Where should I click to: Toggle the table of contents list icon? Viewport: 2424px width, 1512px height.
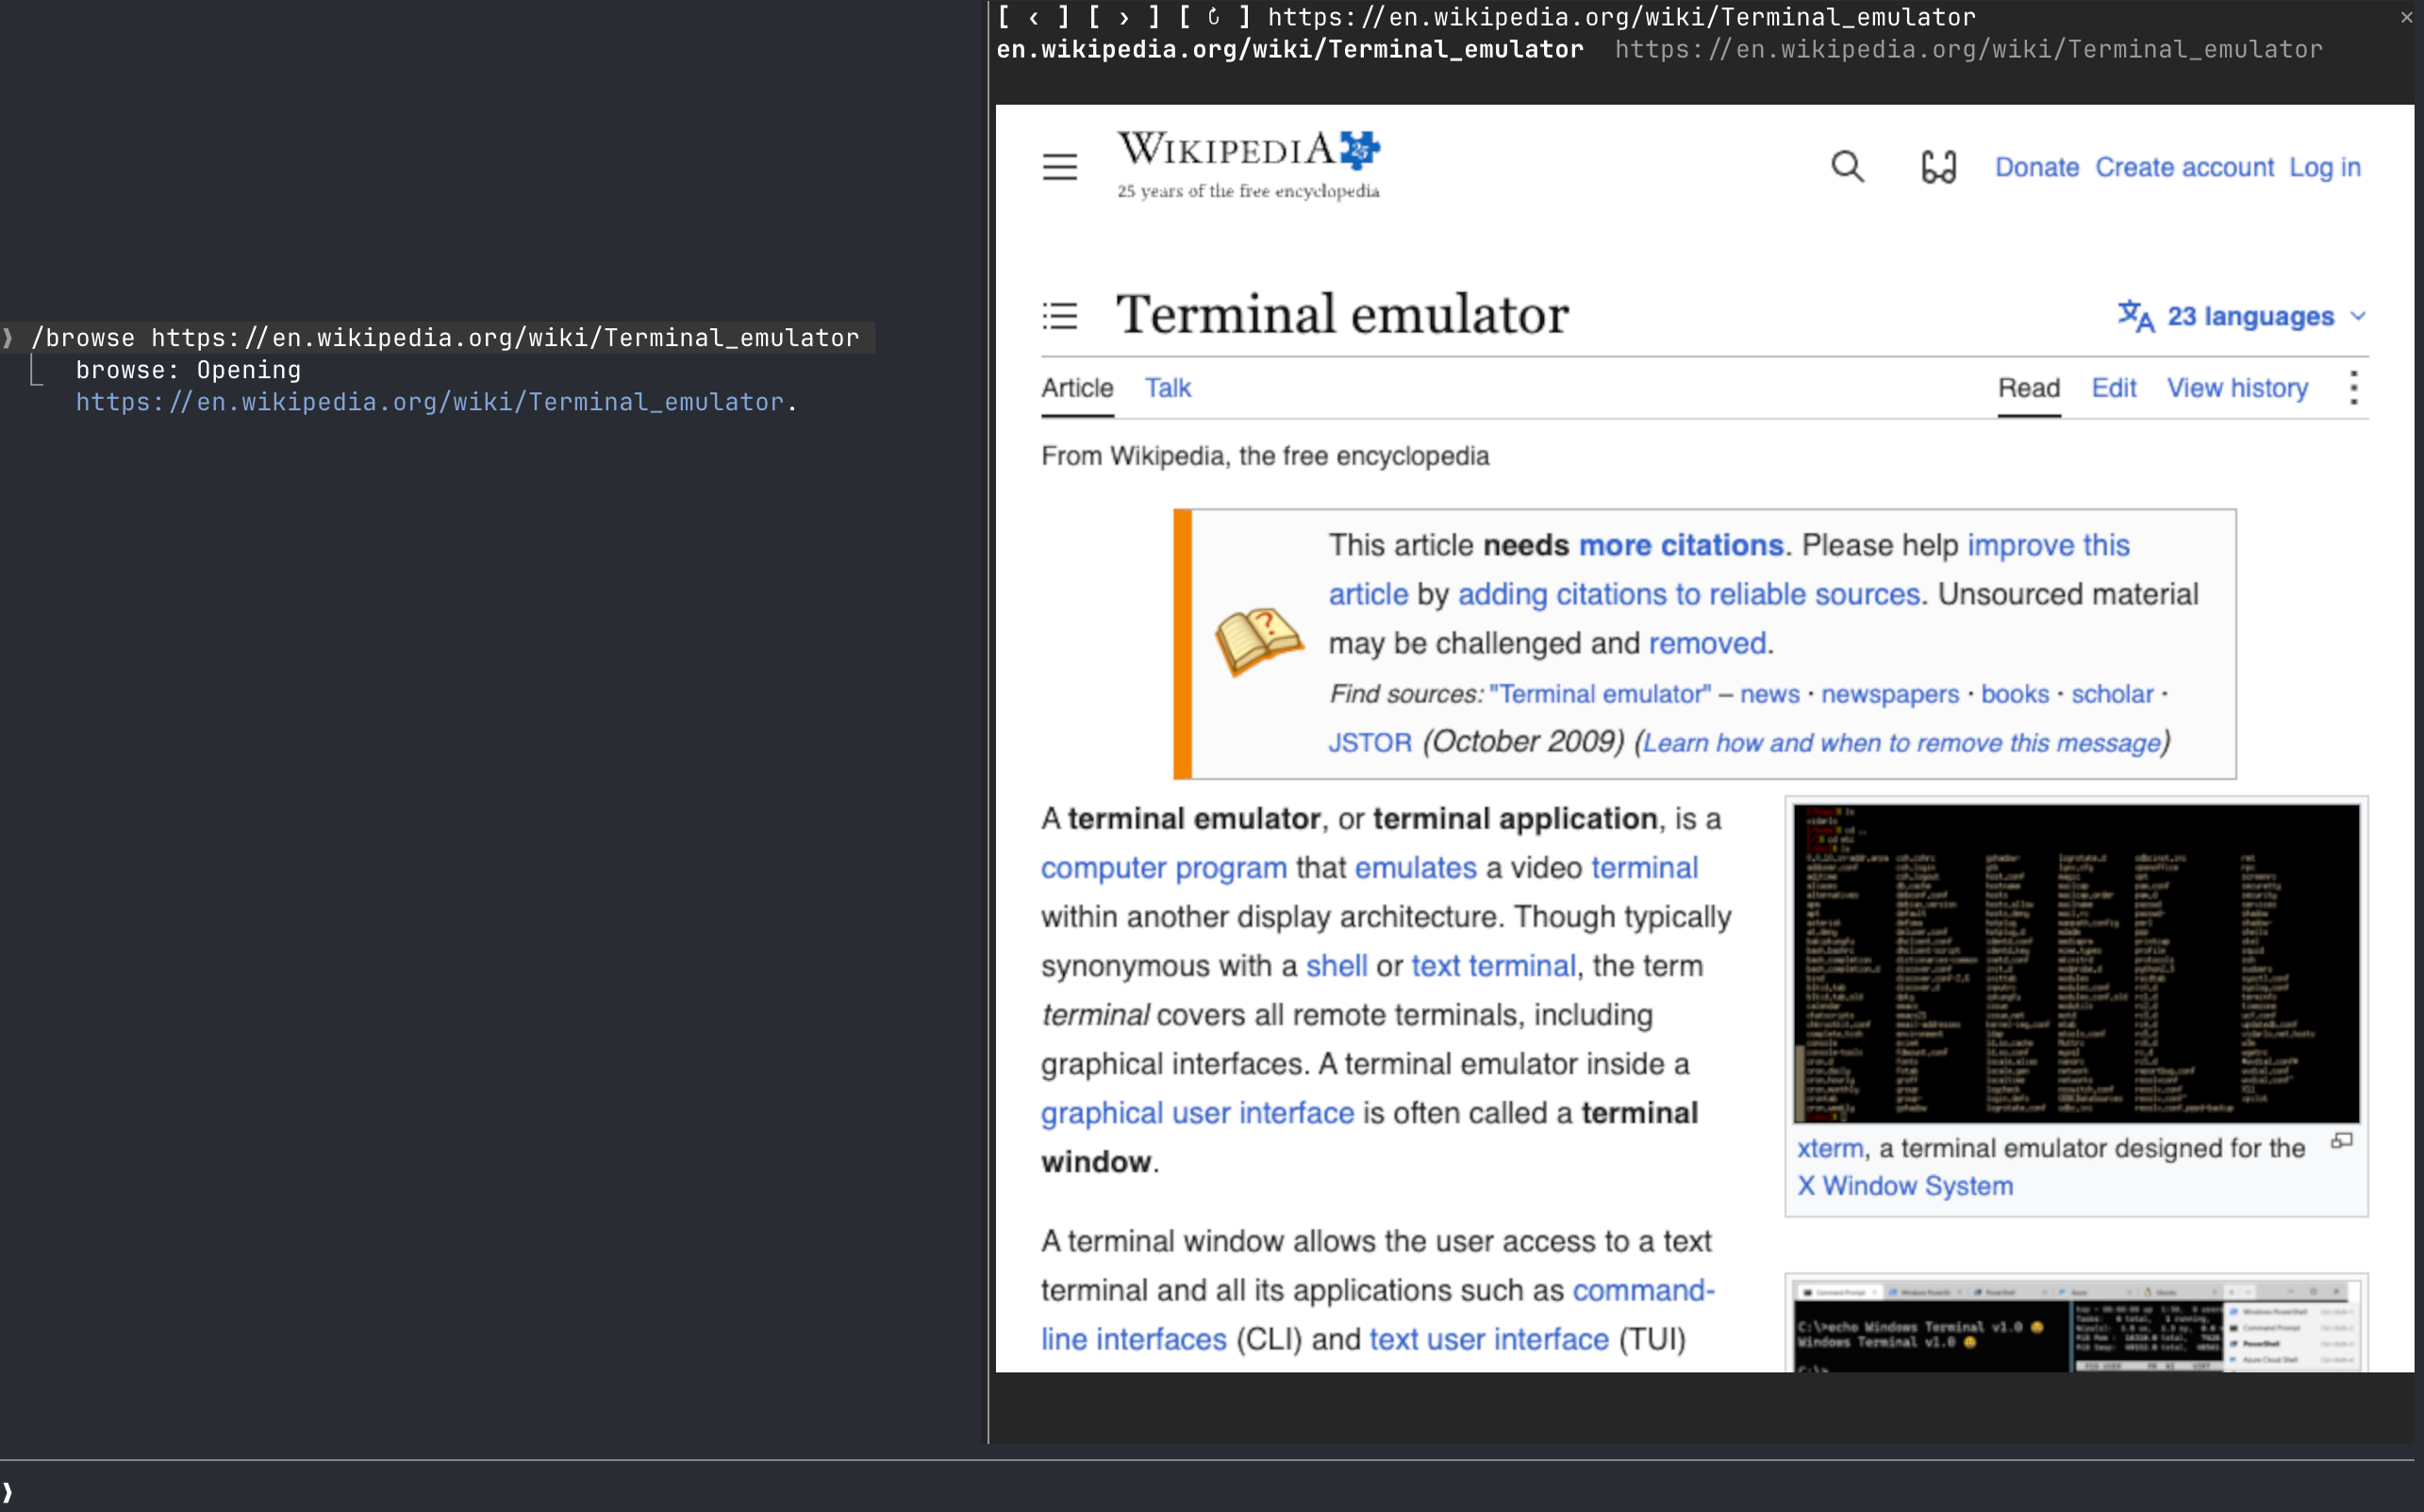1059,316
